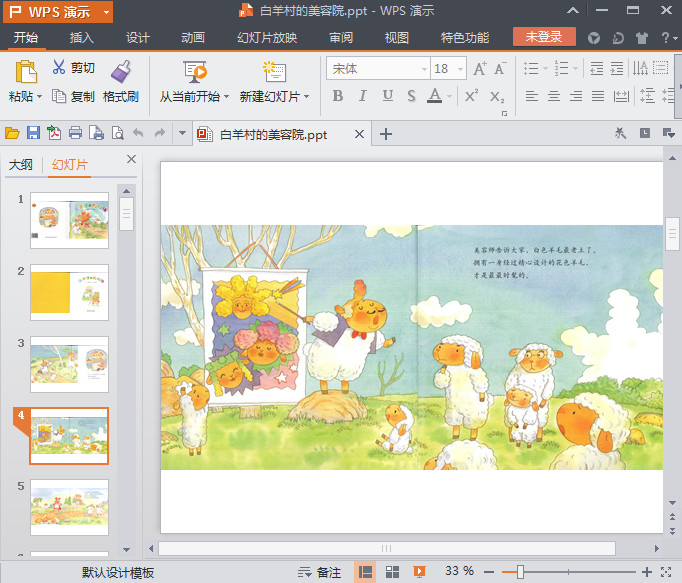The image size is (682, 583).
Task: Expand quick access toolbar dropdown
Action: (183, 133)
